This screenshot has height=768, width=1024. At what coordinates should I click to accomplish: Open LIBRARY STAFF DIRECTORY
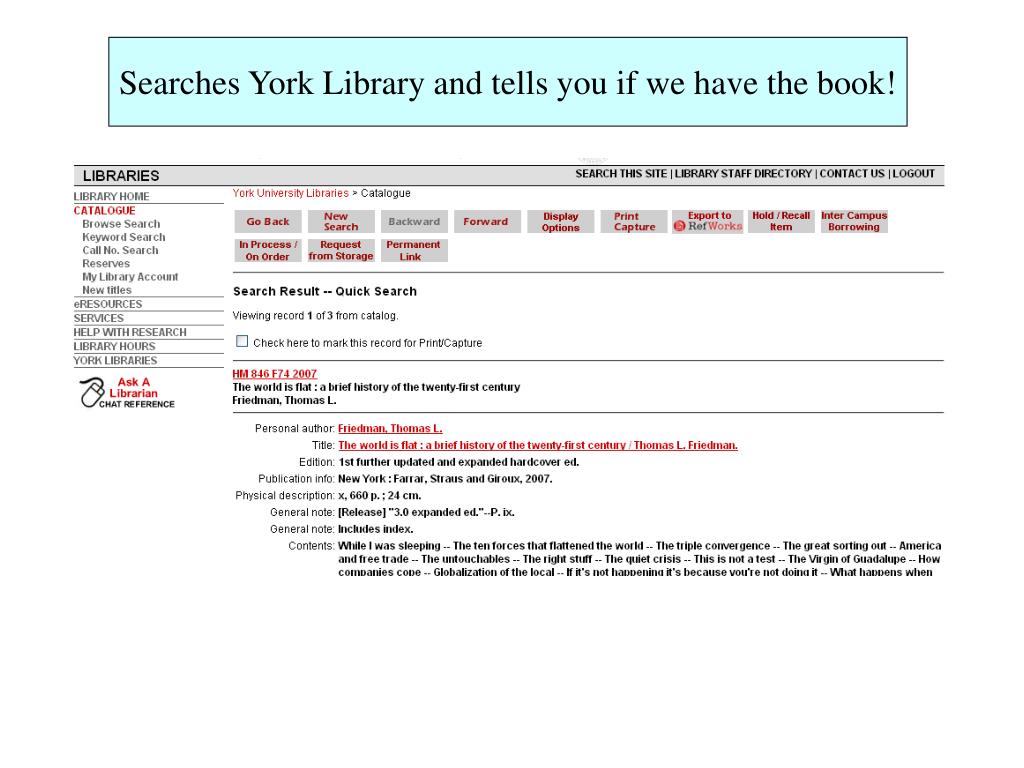pos(743,174)
